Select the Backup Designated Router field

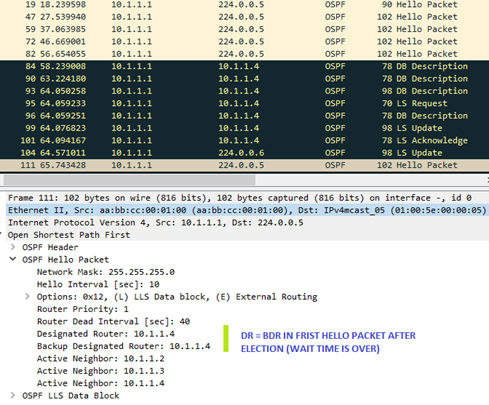pyautogui.click(x=123, y=346)
